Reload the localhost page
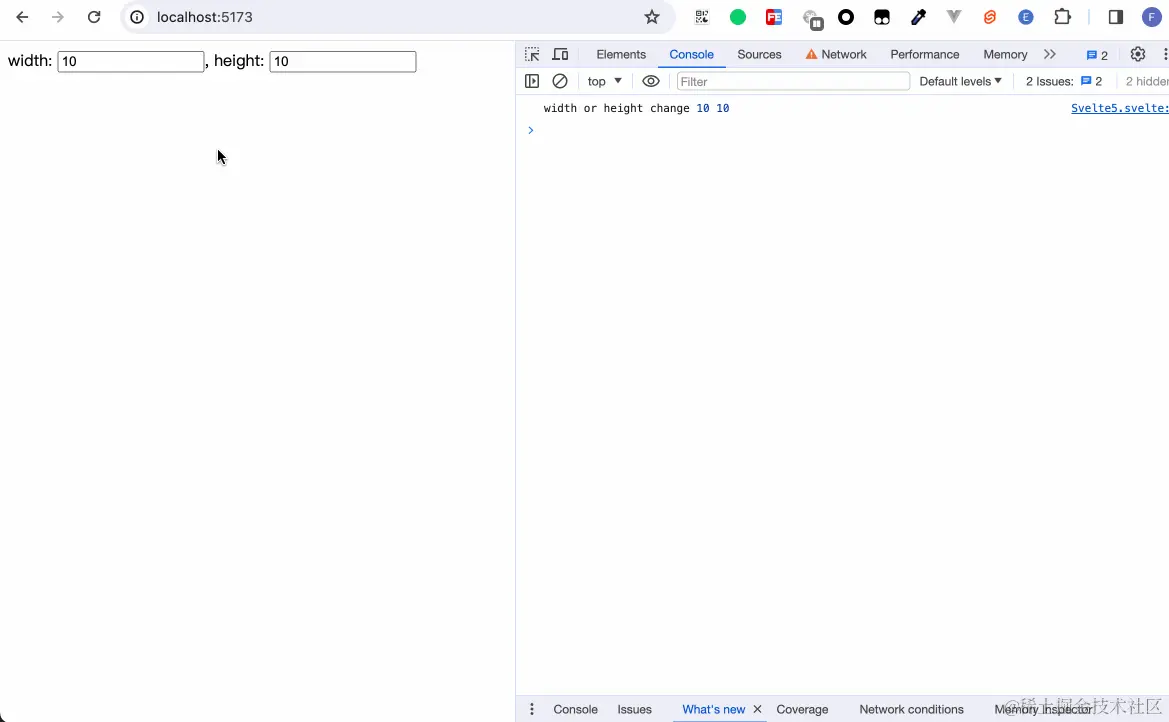This screenshot has height=722, width=1169. [94, 17]
